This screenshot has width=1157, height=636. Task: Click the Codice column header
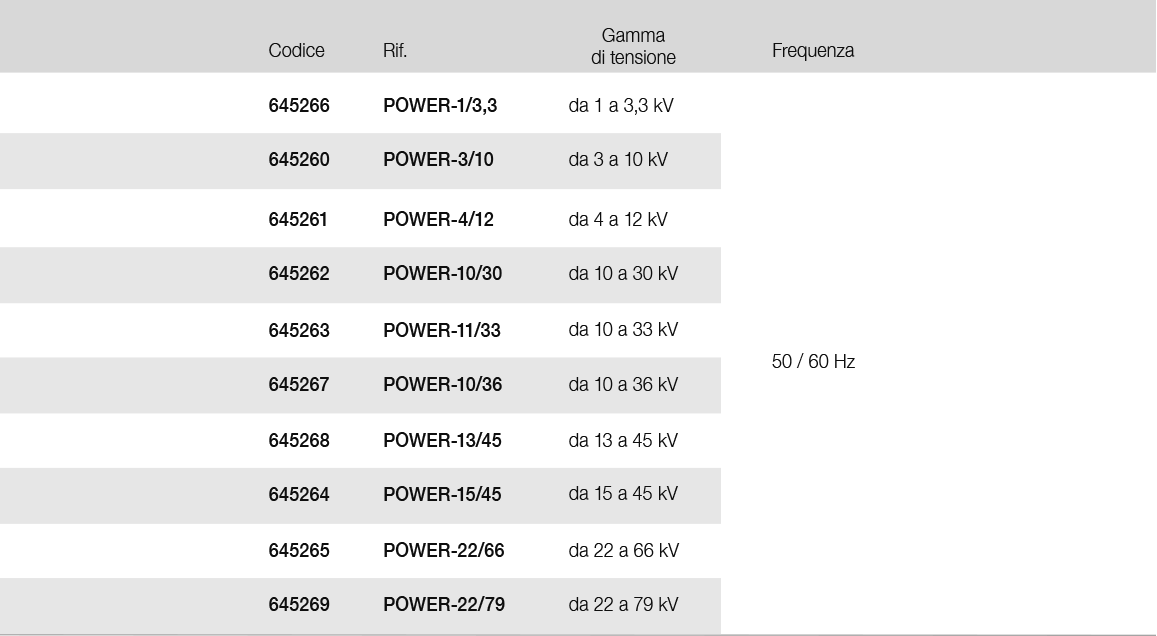[296, 51]
